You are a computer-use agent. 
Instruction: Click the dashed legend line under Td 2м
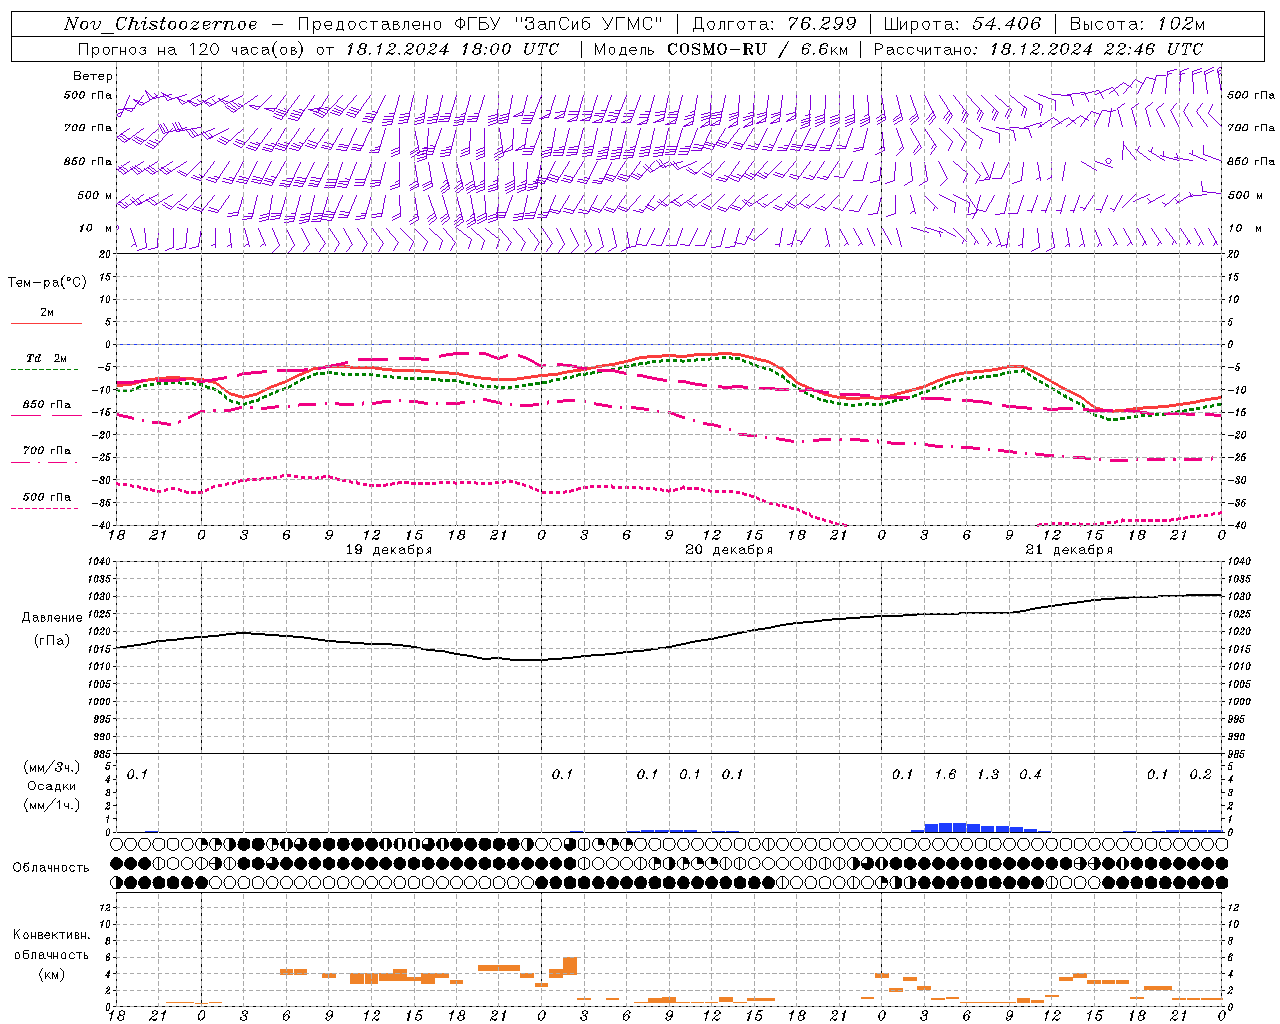coord(46,369)
